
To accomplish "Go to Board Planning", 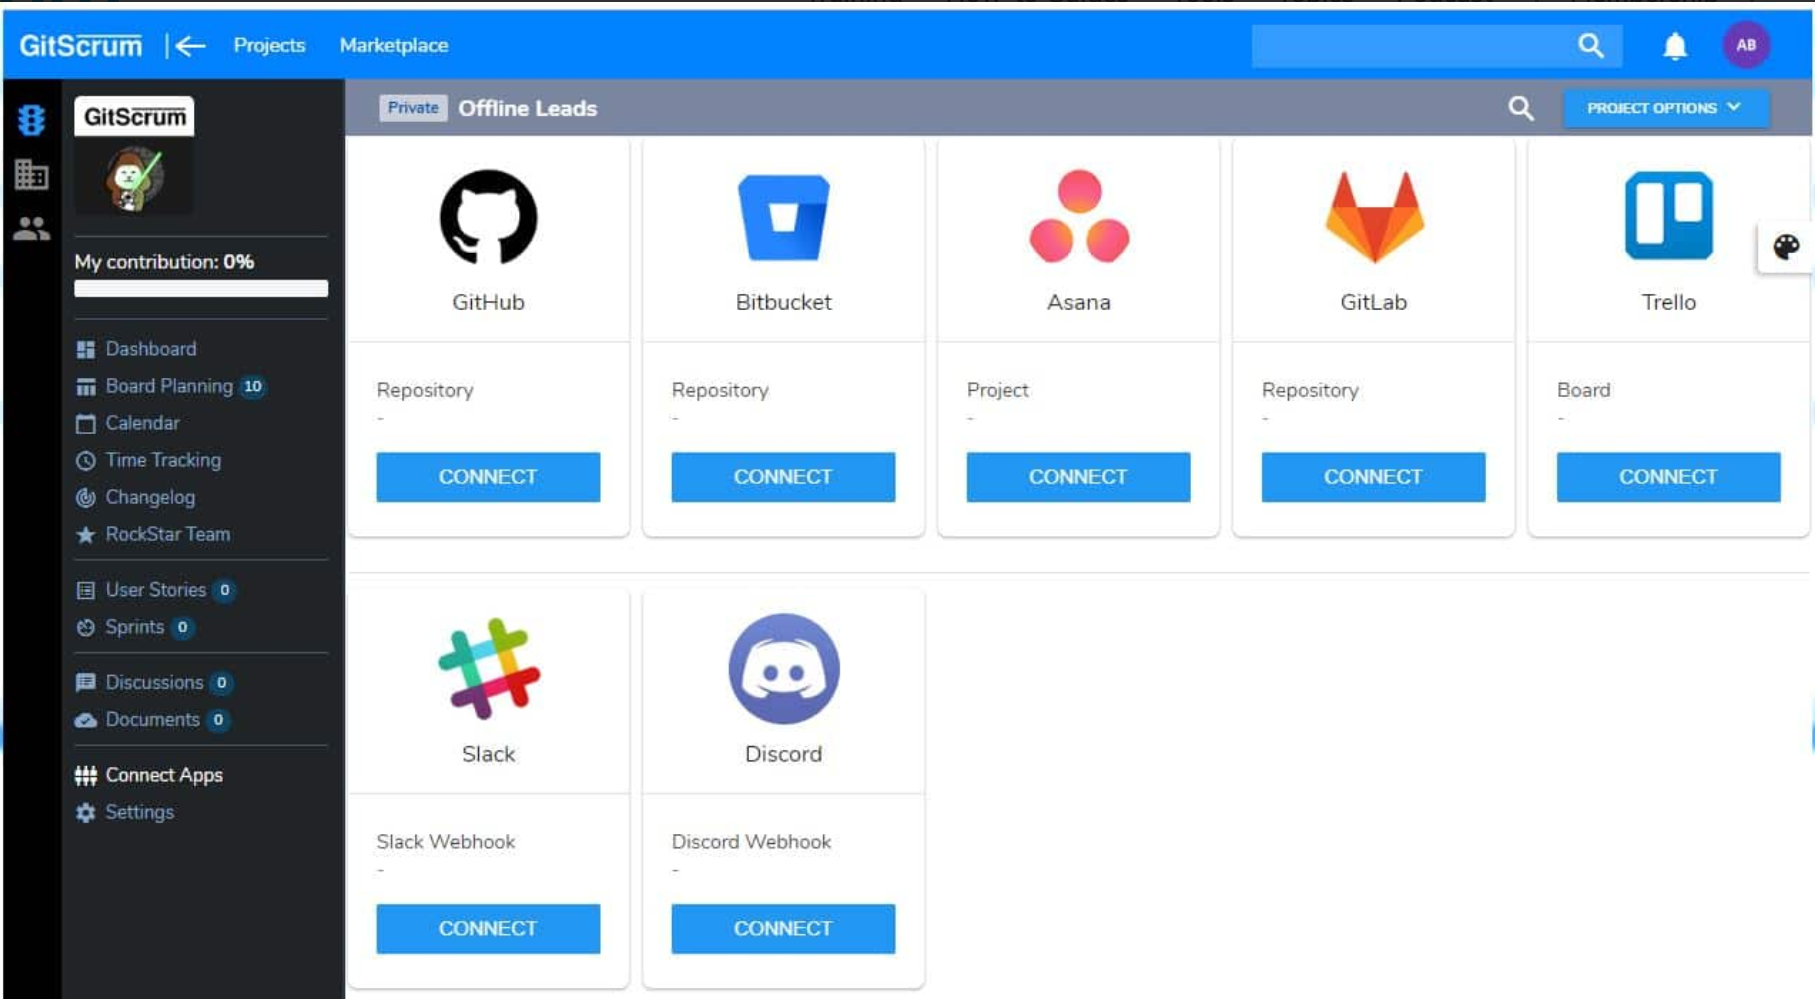I will [169, 386].
